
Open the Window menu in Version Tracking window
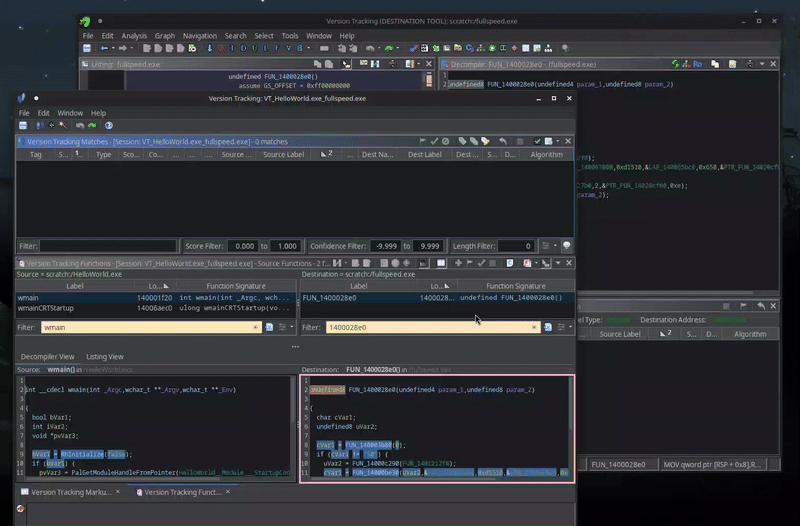click(x=70, y=113)
